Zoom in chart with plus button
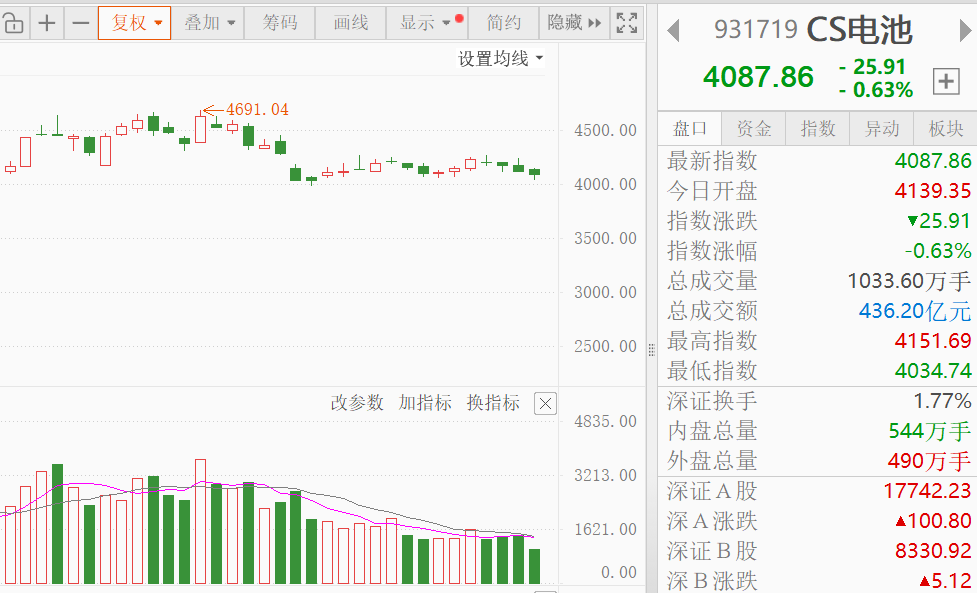 47,24
